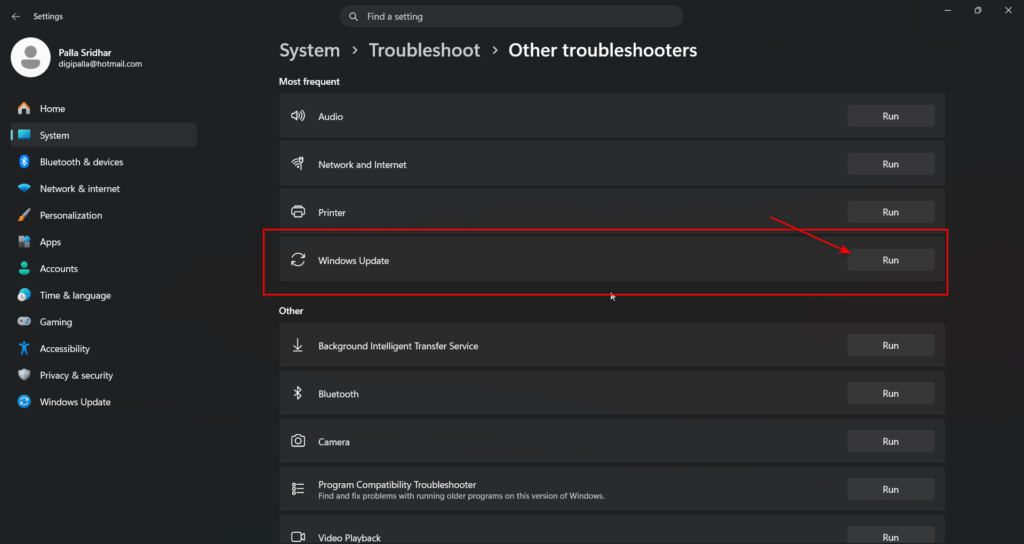Click the Gaming controller icon
Viewport: 1024px width, 544px height.
[24, 321]
